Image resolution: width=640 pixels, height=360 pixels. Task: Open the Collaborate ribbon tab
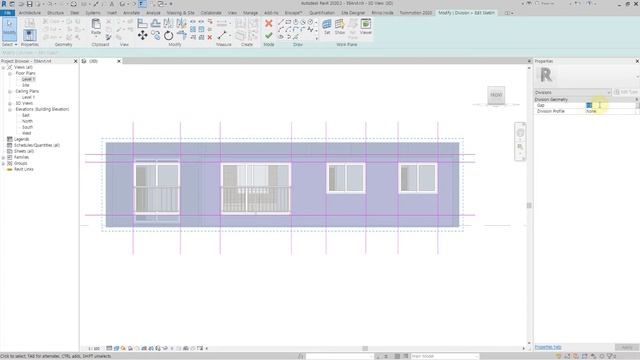[x=211, y=13]
